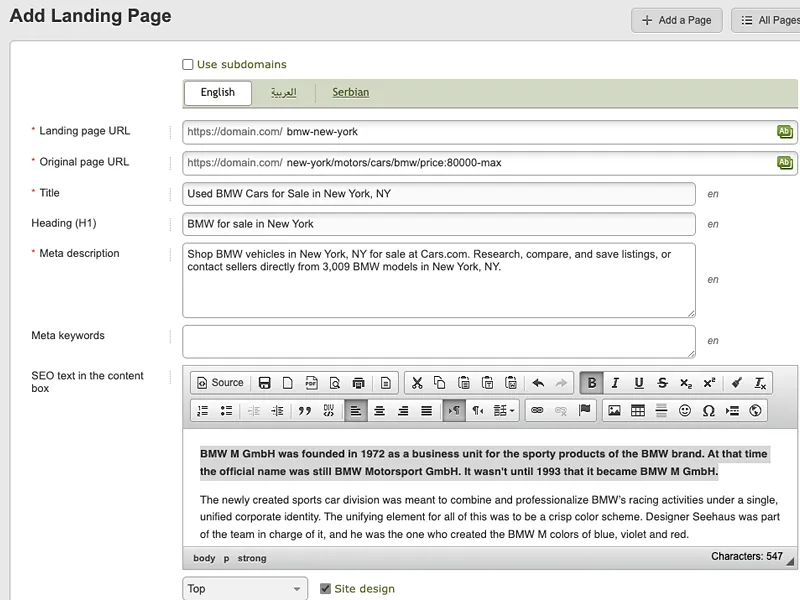Click the Paste icon
800x600 pixels.
464,383
